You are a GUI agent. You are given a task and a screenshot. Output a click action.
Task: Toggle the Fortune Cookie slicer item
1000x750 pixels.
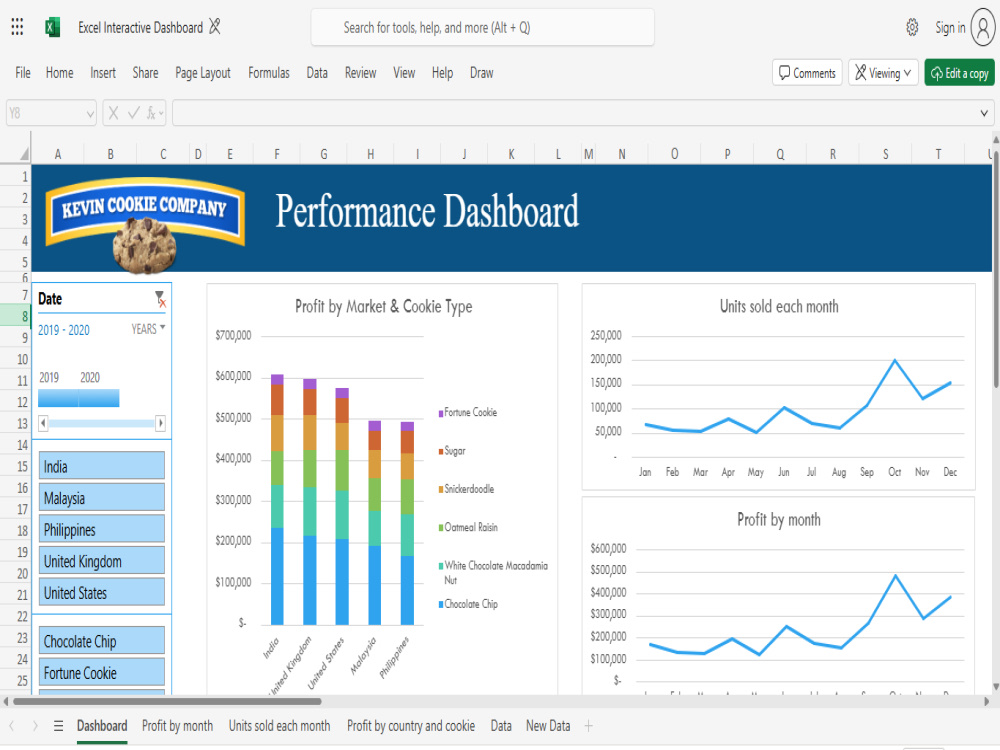pos(101,673)
